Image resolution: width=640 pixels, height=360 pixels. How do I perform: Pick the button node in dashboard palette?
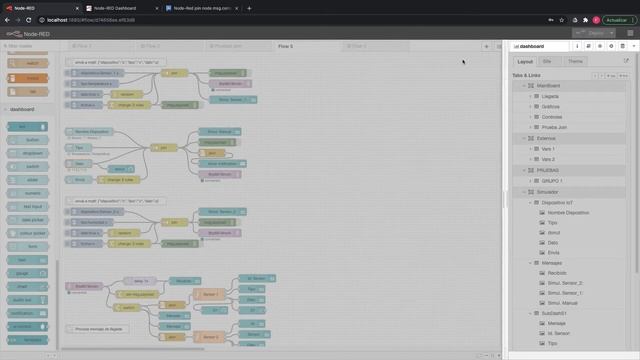(28, 140)
